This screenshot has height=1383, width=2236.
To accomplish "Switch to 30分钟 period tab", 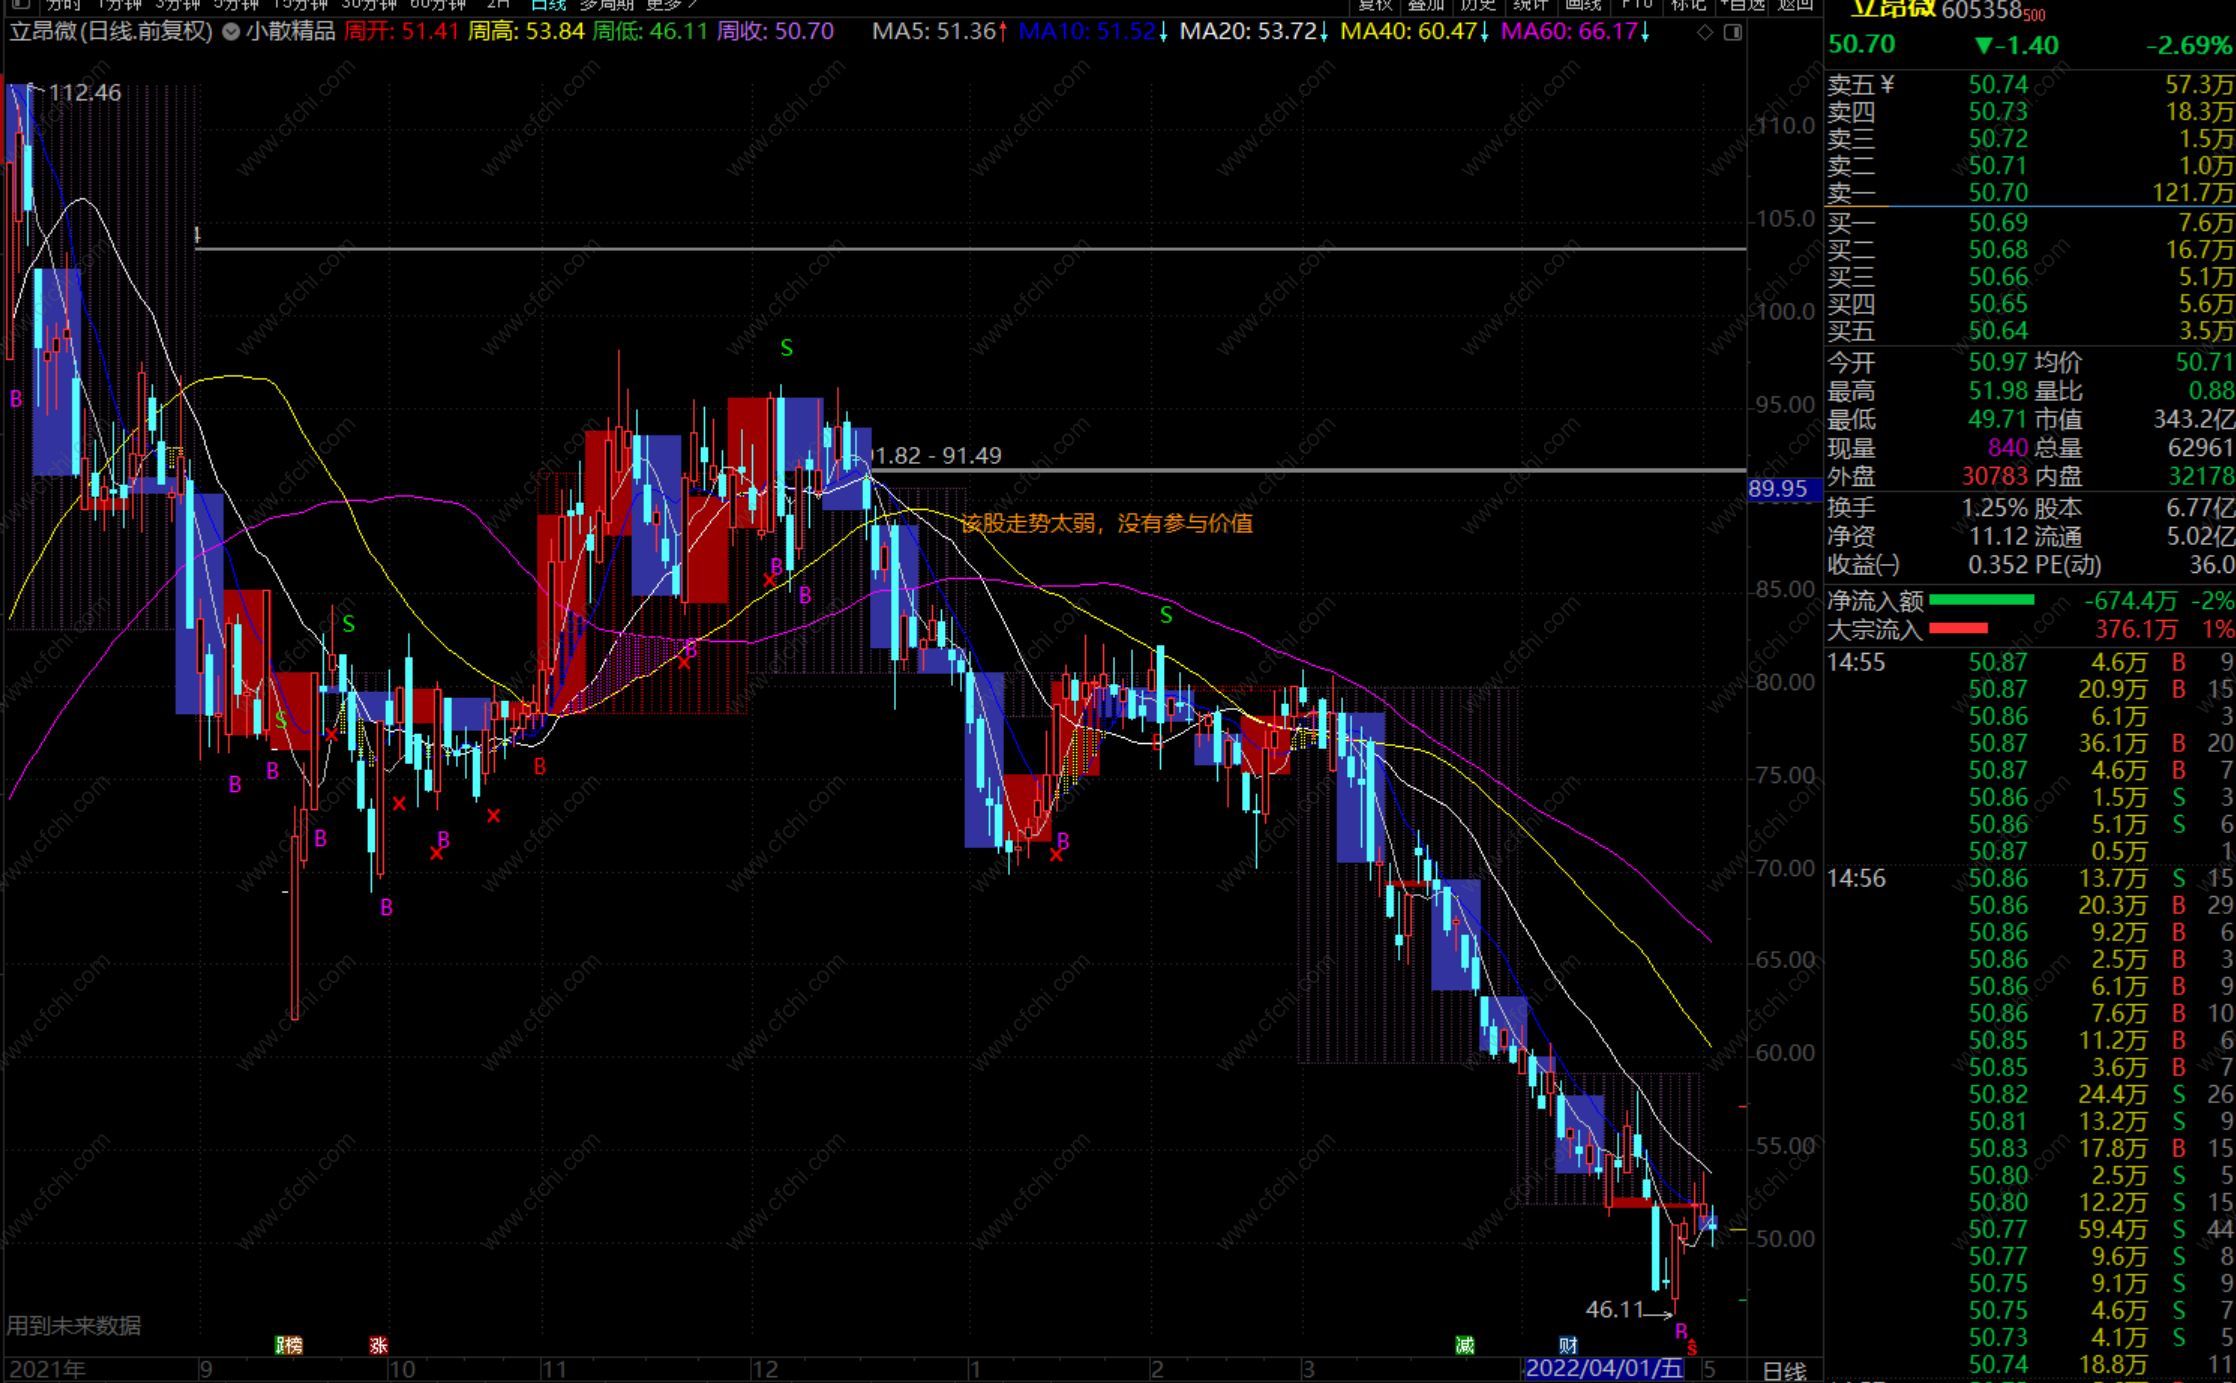I will (369, 5).
